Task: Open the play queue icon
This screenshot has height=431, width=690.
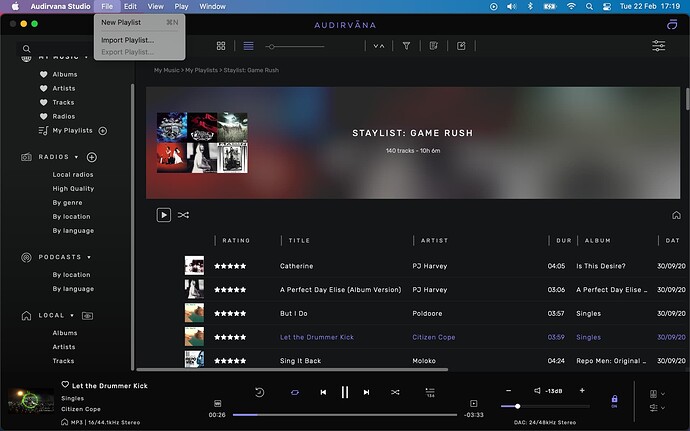Action: [x=430, y=392]
